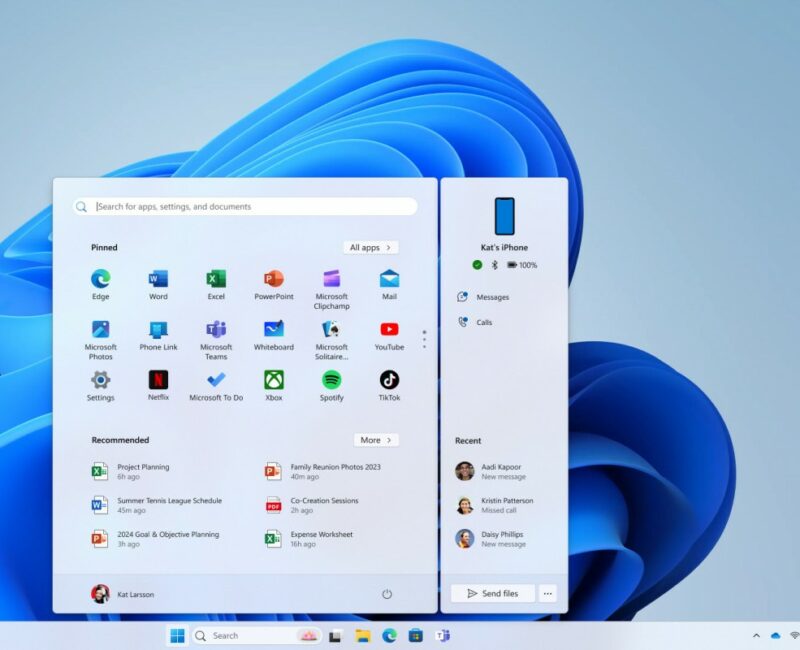Click the iPhone connected status indicator
Viewport: 800px width, 650px height.
(x=477, y=265)
